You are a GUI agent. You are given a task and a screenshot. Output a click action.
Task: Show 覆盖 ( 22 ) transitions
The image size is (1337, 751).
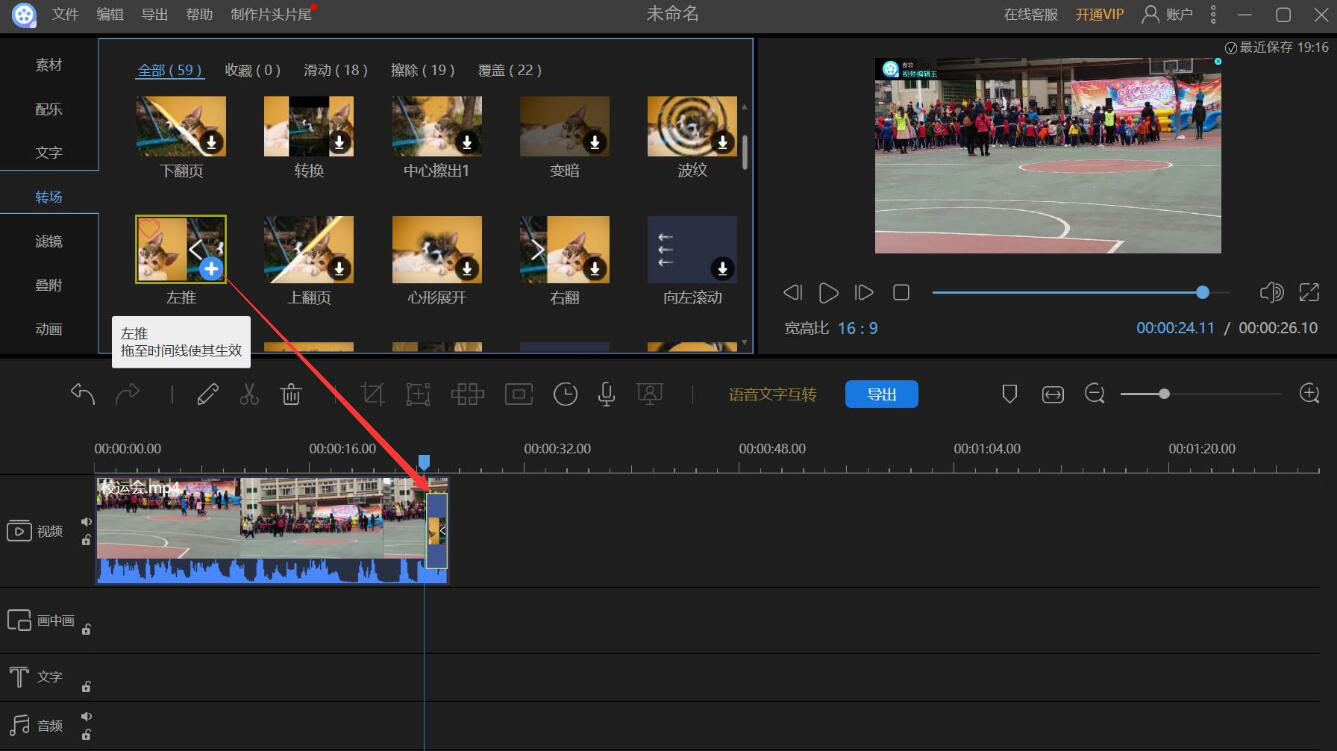510,70
